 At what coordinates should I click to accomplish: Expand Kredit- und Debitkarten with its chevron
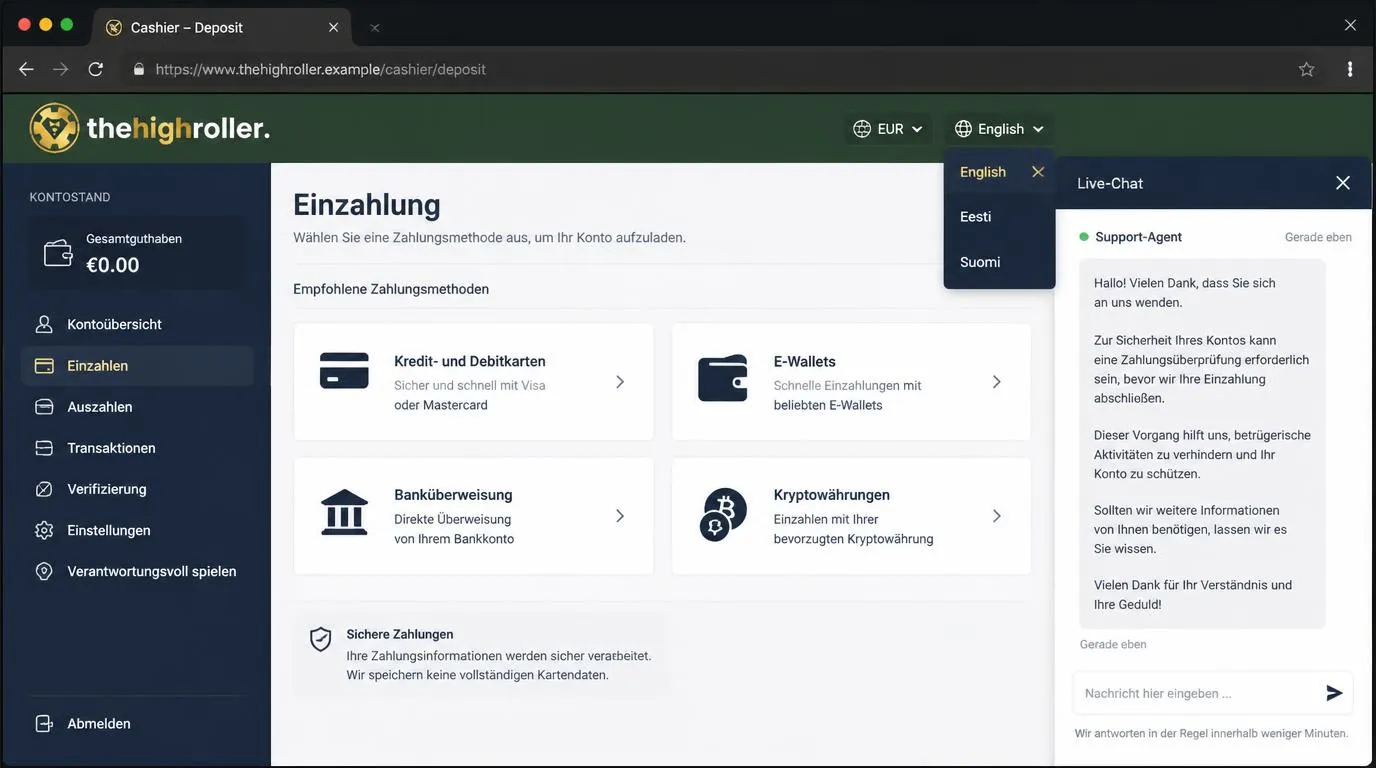coord(620,382)
